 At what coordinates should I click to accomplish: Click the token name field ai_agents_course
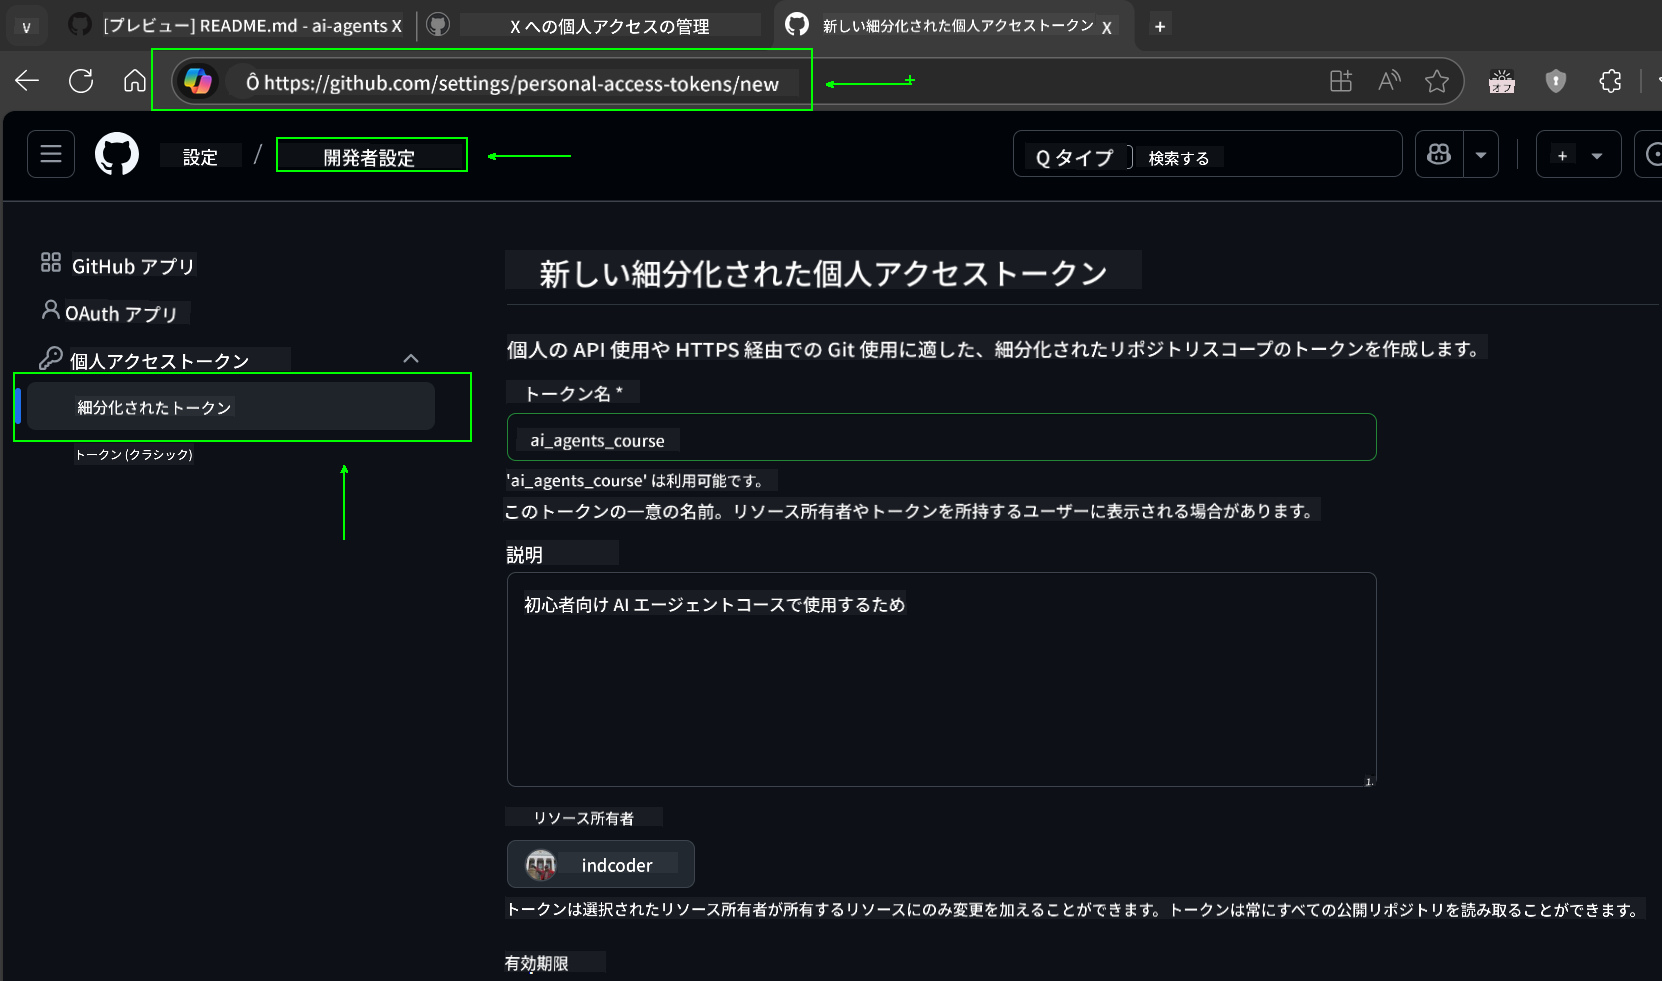941,437
